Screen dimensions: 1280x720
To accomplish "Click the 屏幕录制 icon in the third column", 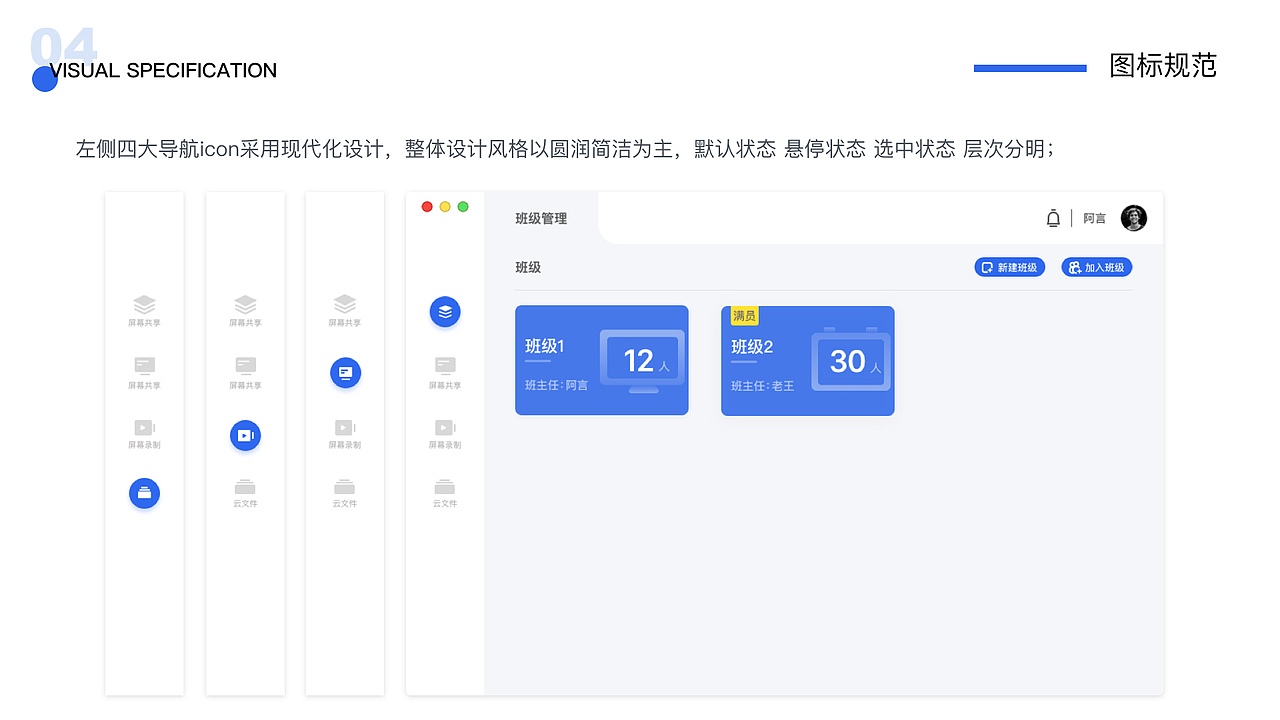I will [x=344, y=428].
